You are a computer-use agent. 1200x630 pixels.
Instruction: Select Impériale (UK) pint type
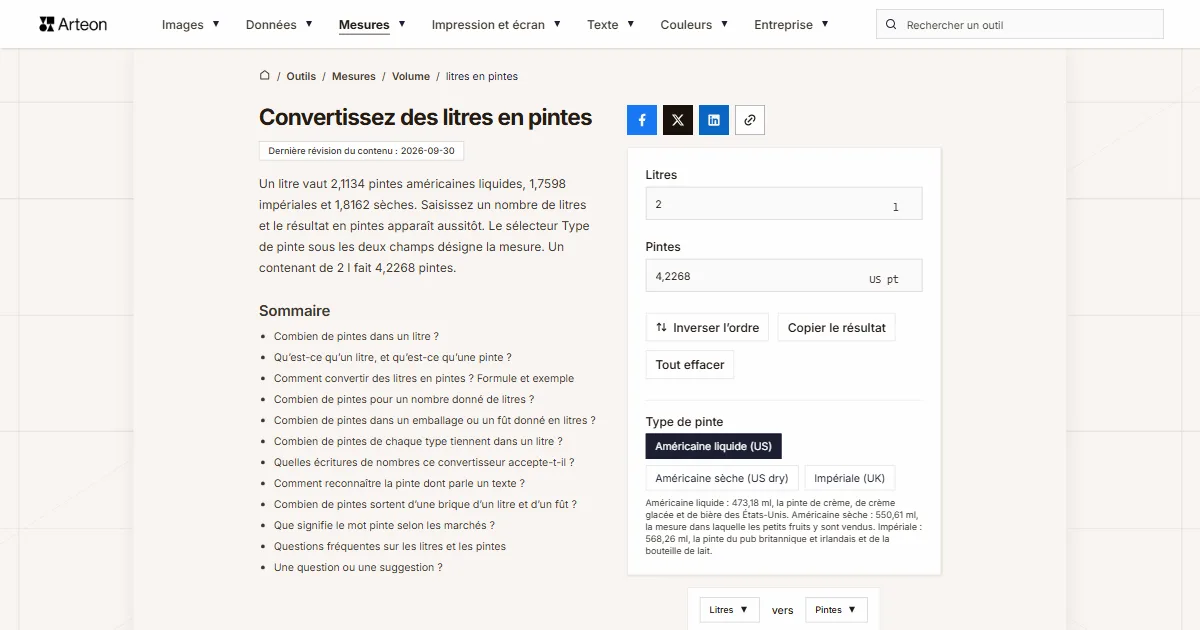(850, 478)
